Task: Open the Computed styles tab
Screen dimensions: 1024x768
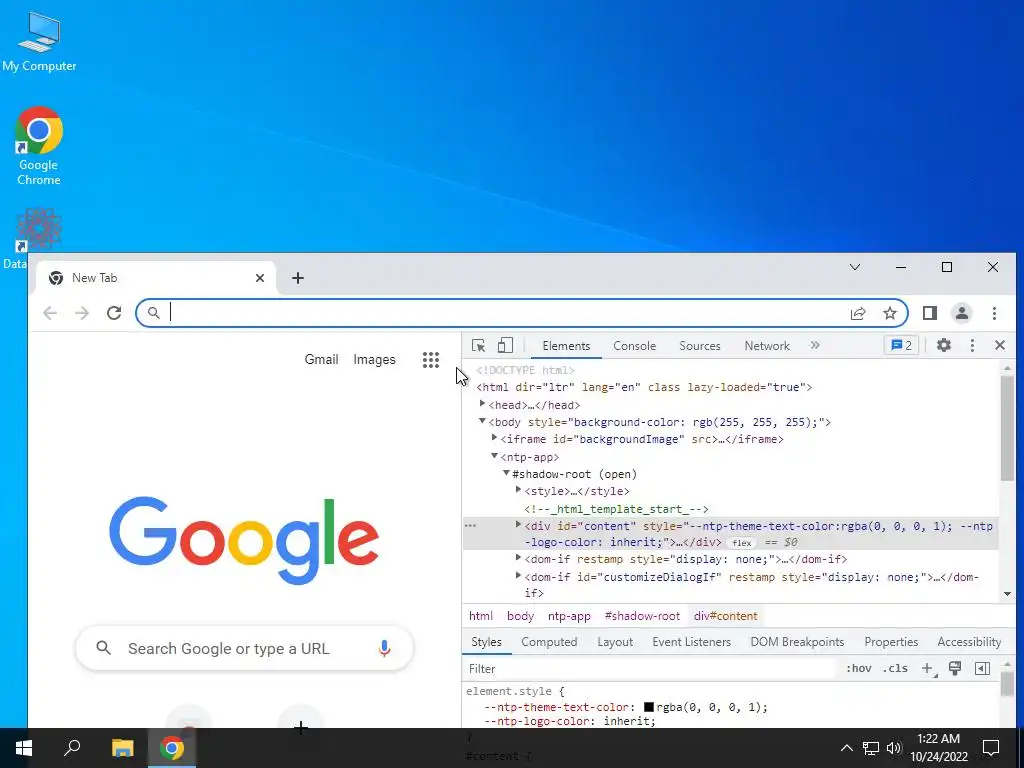Action: [549, 642]
